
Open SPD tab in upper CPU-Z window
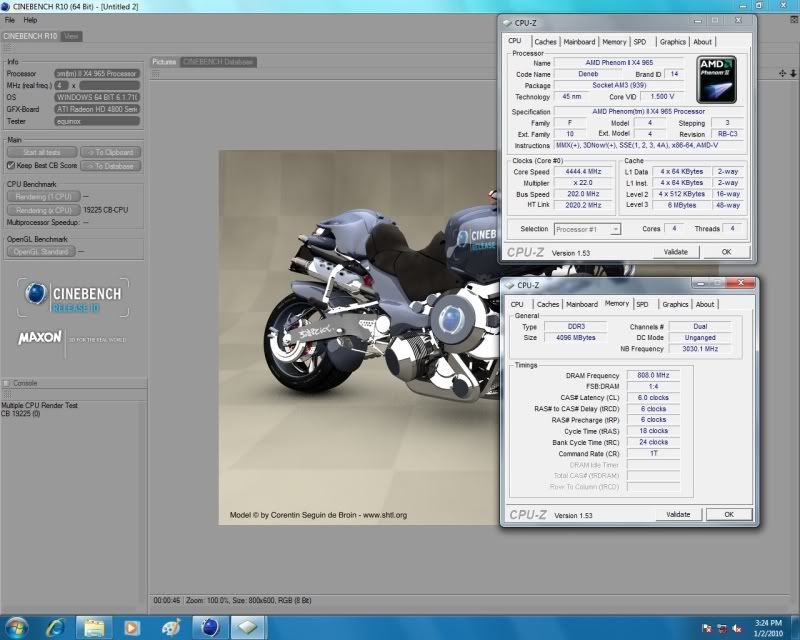pyautogui.click(x=640, y=42)
